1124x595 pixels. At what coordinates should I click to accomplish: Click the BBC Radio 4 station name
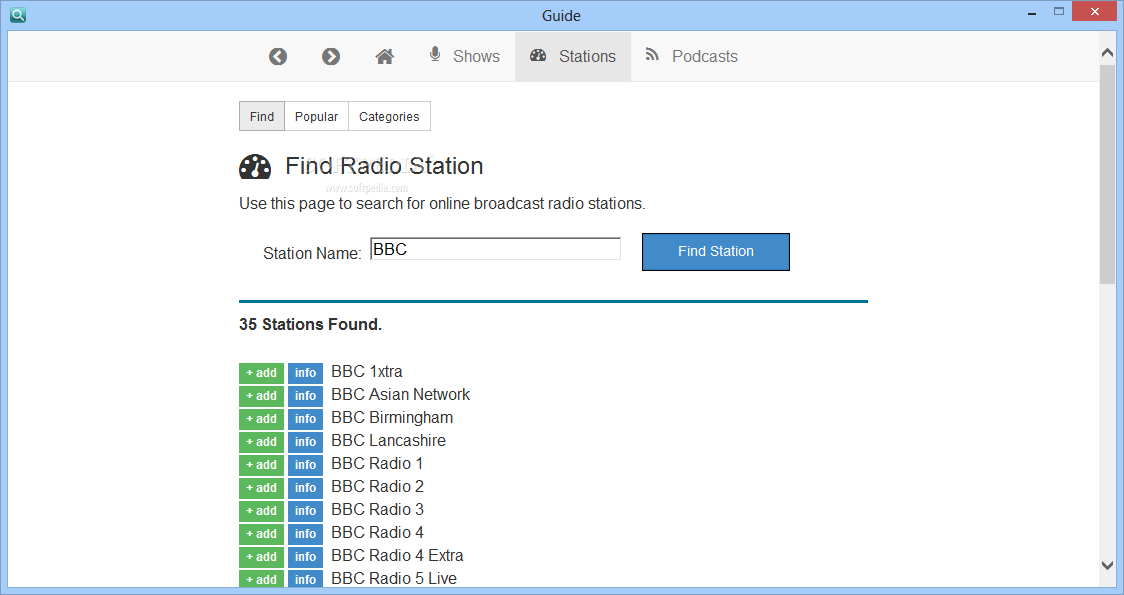[378, 532]
